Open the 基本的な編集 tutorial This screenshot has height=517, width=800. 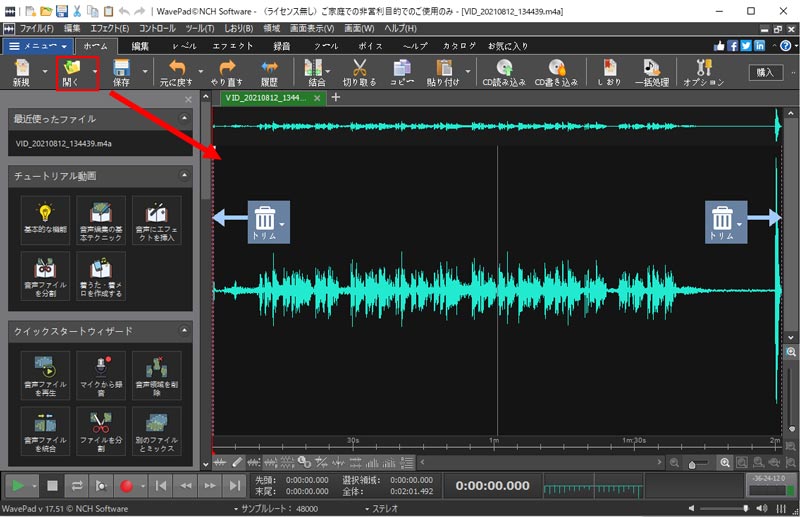(44, 219)
